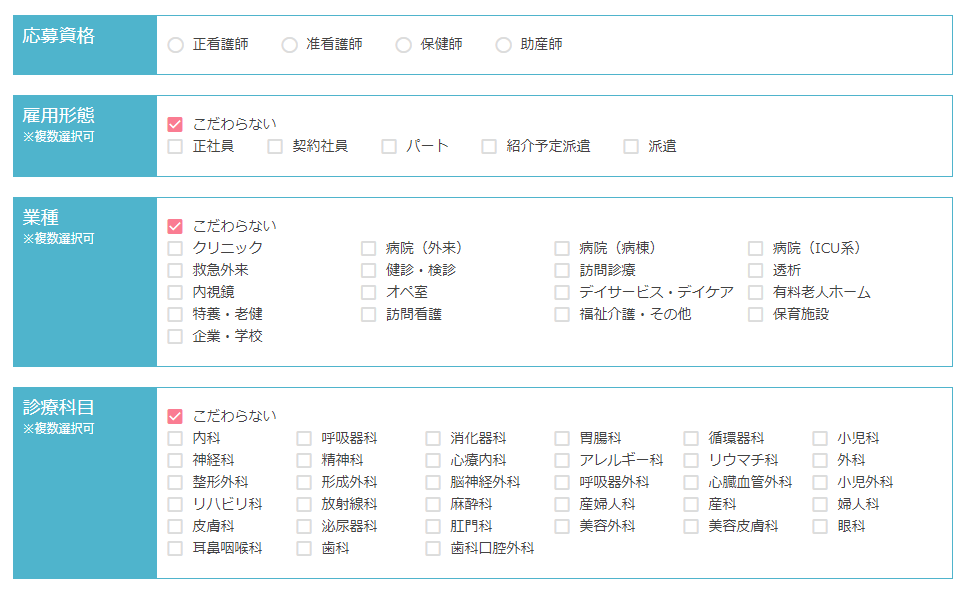Enable the 心臓血管外科 checkbox
967x589 pixels.
(x=691, y=483)
